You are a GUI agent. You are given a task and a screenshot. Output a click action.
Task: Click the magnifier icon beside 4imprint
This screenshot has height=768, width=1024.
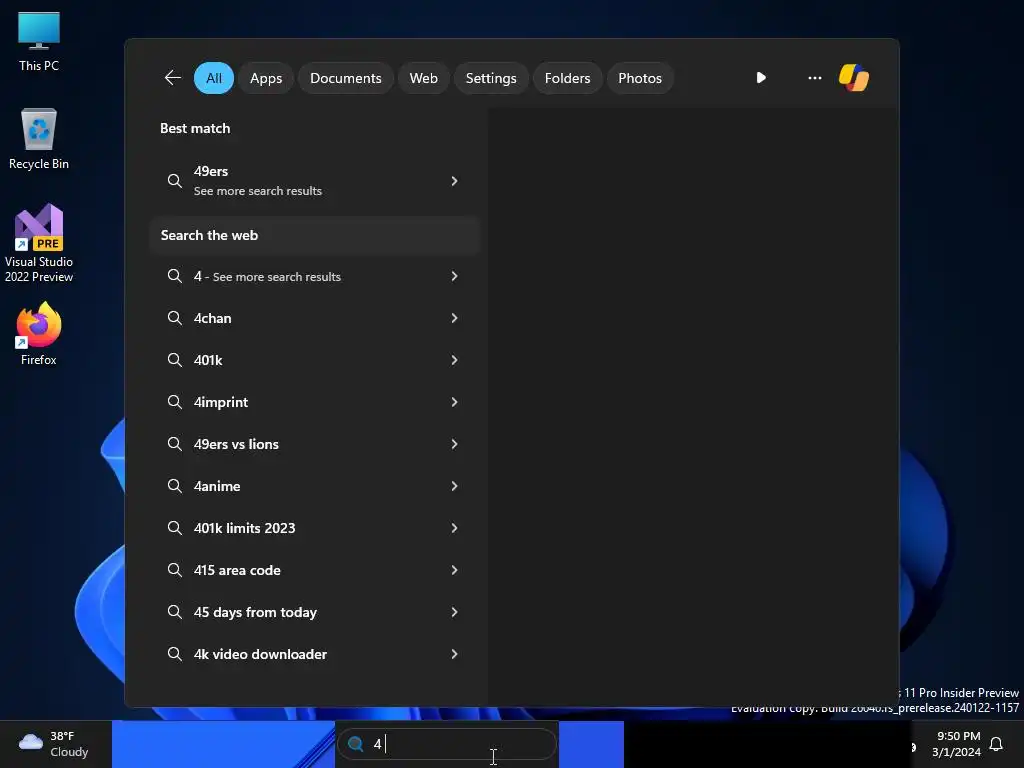[x=174, y=402]
